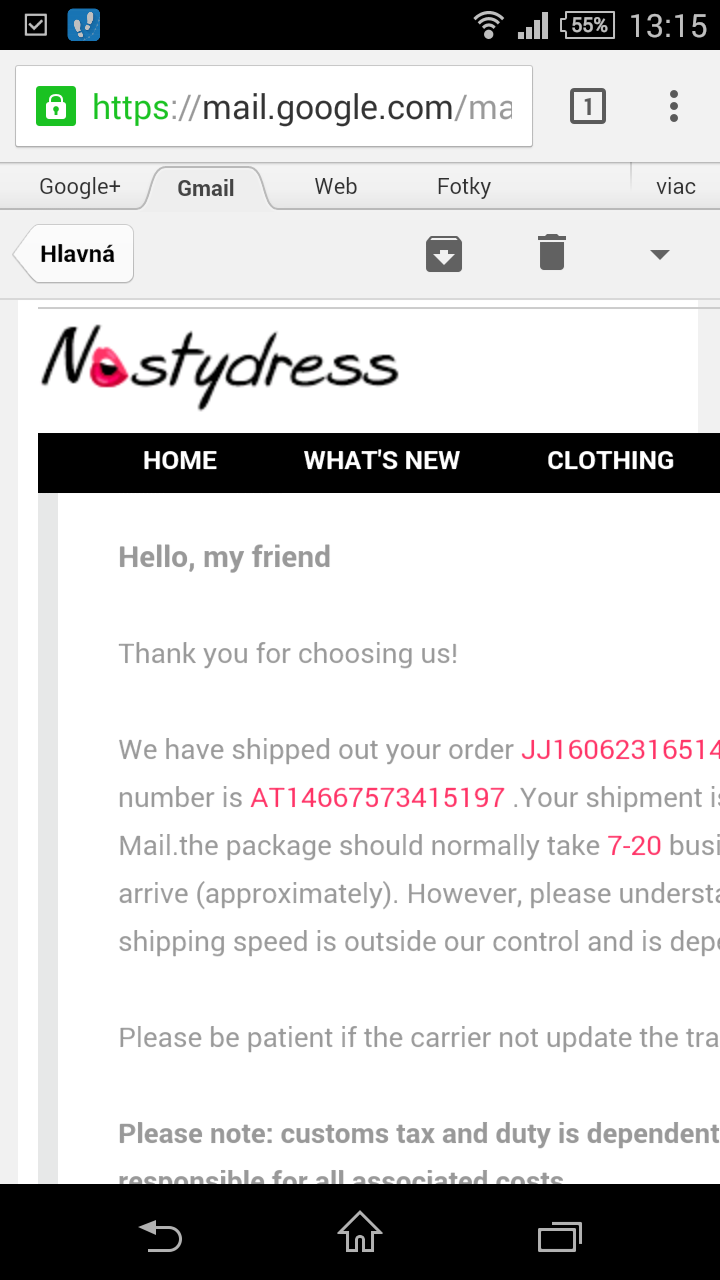Open the Web tab

(336, 186)
